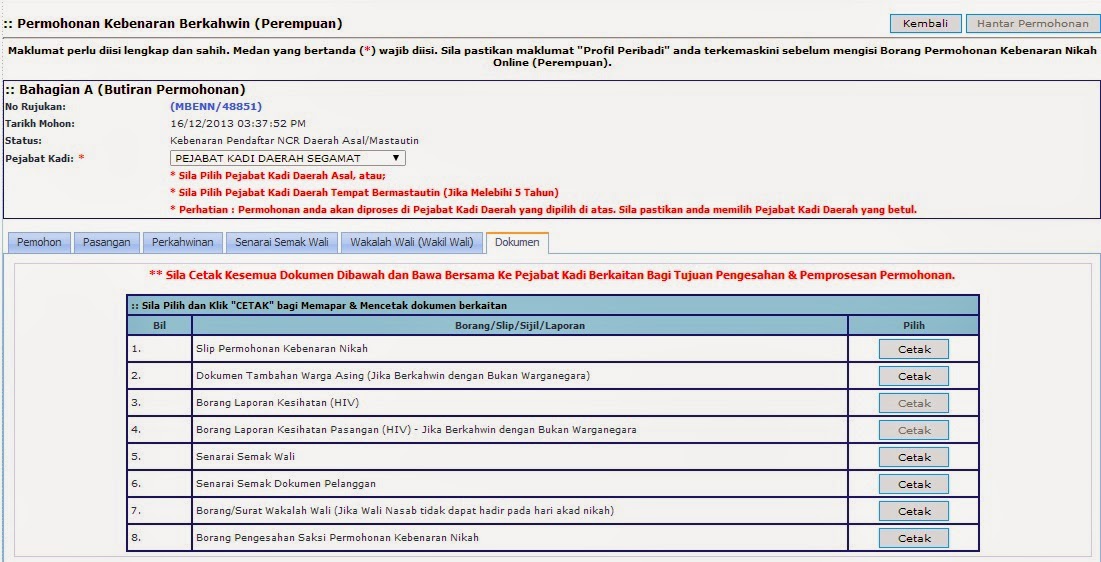The height and width of the screenshot is (562, 1101).
Task: Click 'Borang Pengesahan Saksi Permohonan Kebenaran Nikah' text
Action: tap(337, 537)
